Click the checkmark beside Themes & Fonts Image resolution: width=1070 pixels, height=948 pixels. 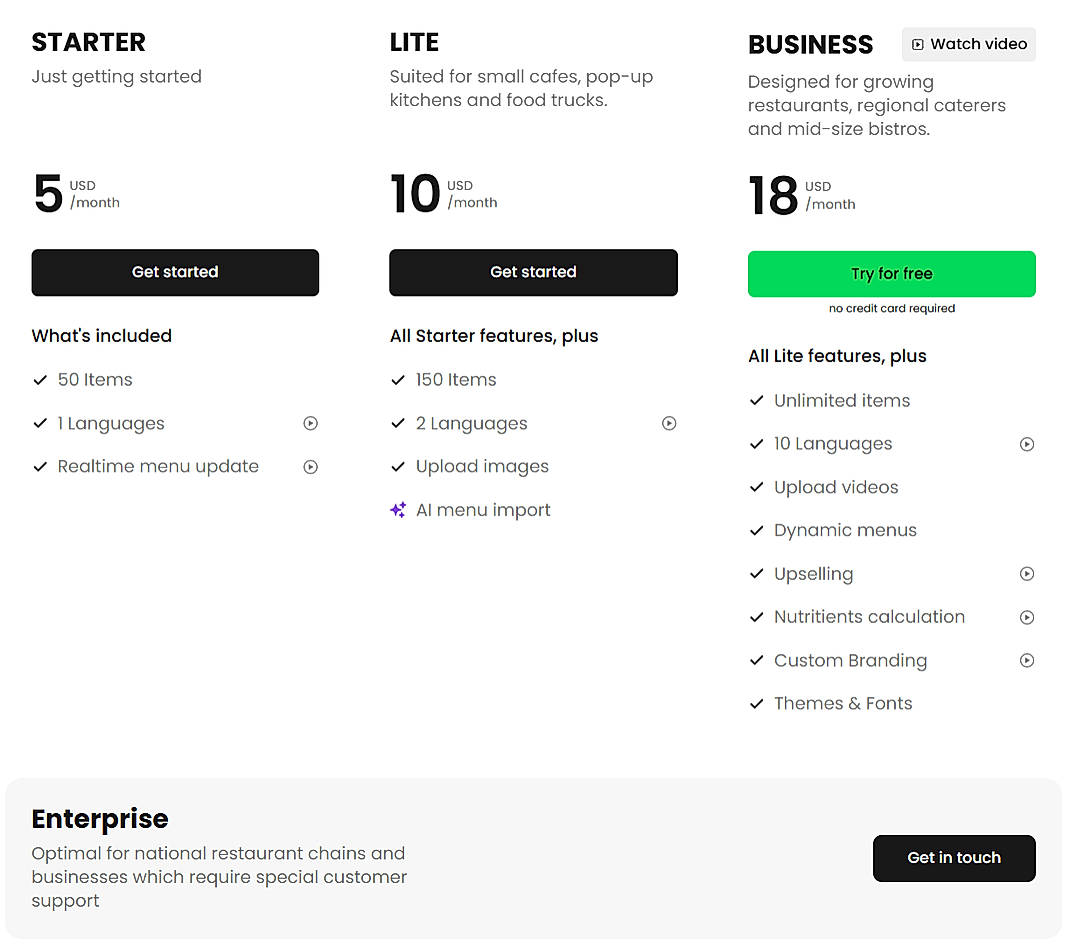pyautogui.click(x=757, y=703)
